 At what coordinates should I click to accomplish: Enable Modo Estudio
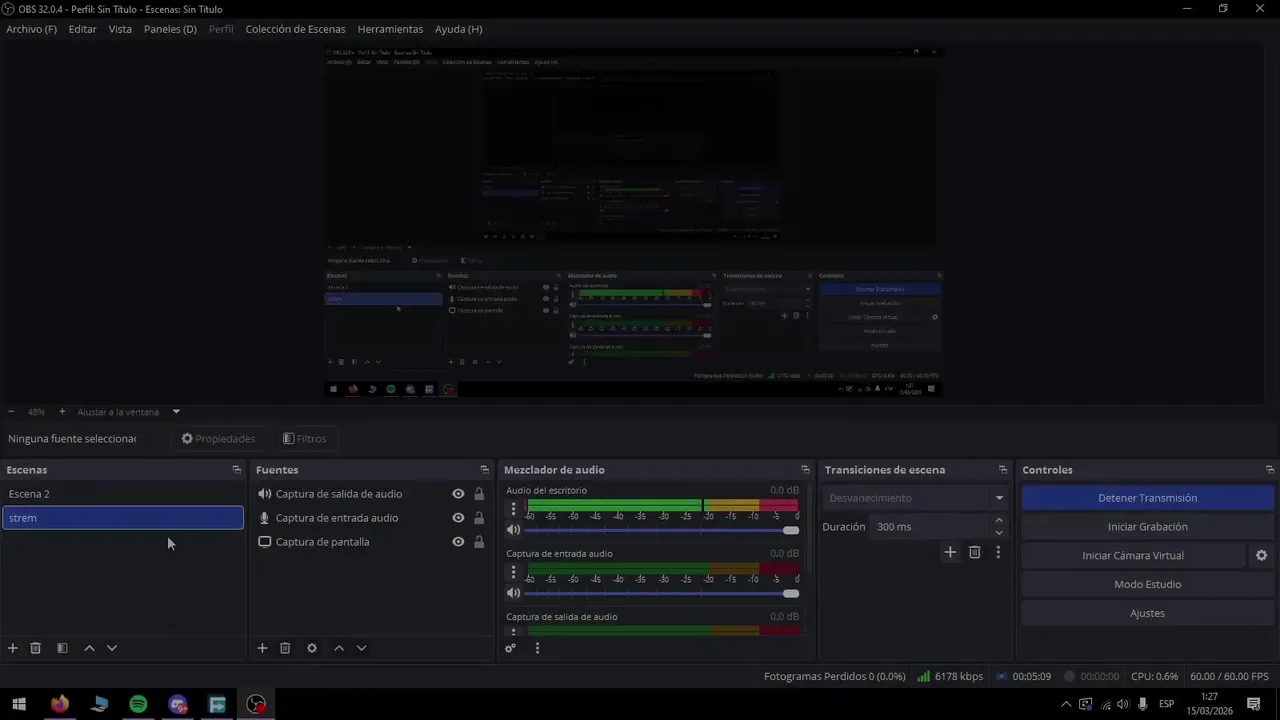[x=1147, y=585]
